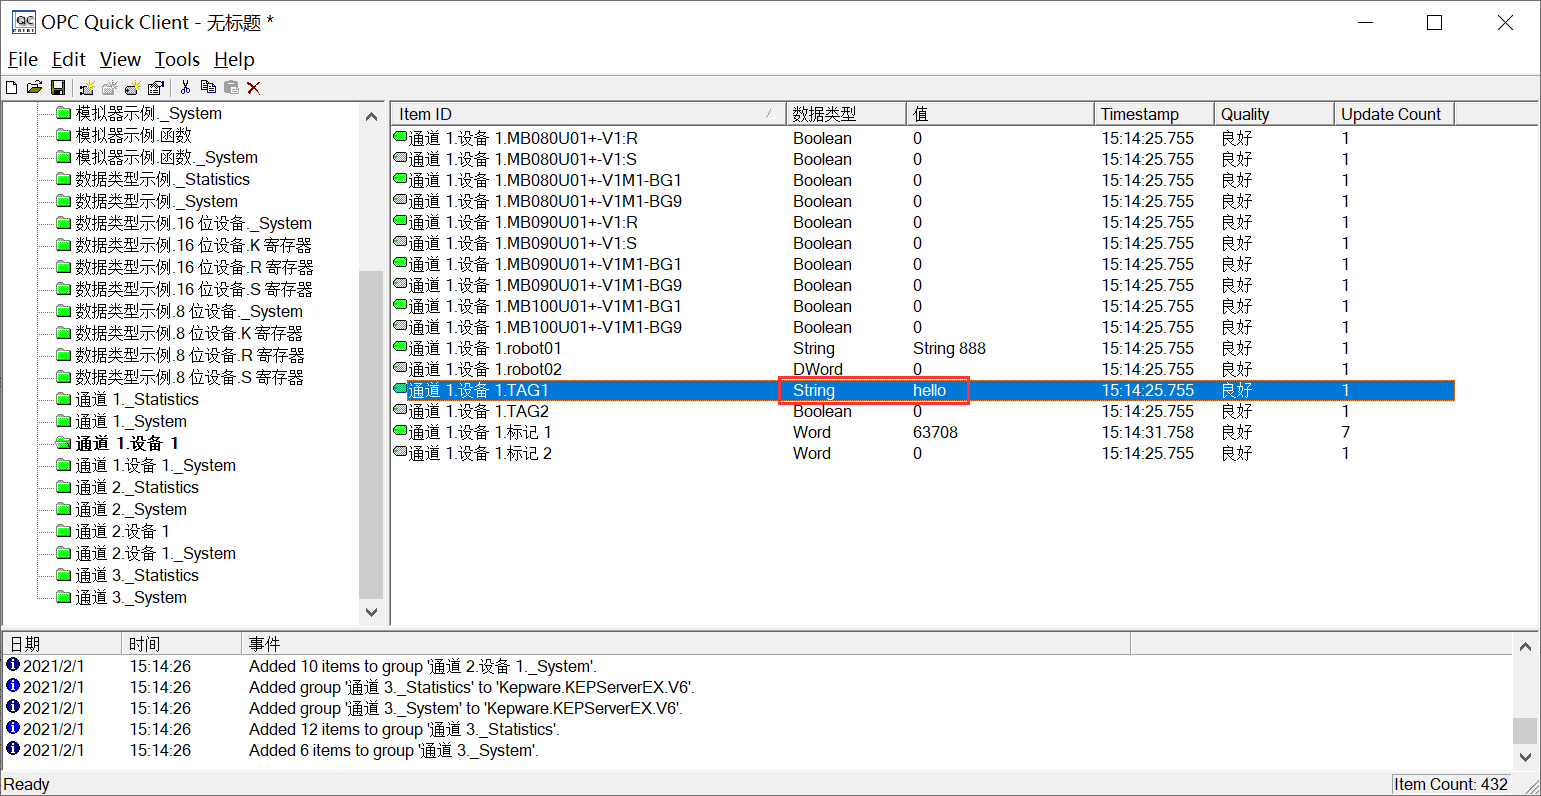Select 数据类型示例.16 位设备.K 寄存器 tree node
This screenshot has height=796, width=1541.
click(194, 246)
